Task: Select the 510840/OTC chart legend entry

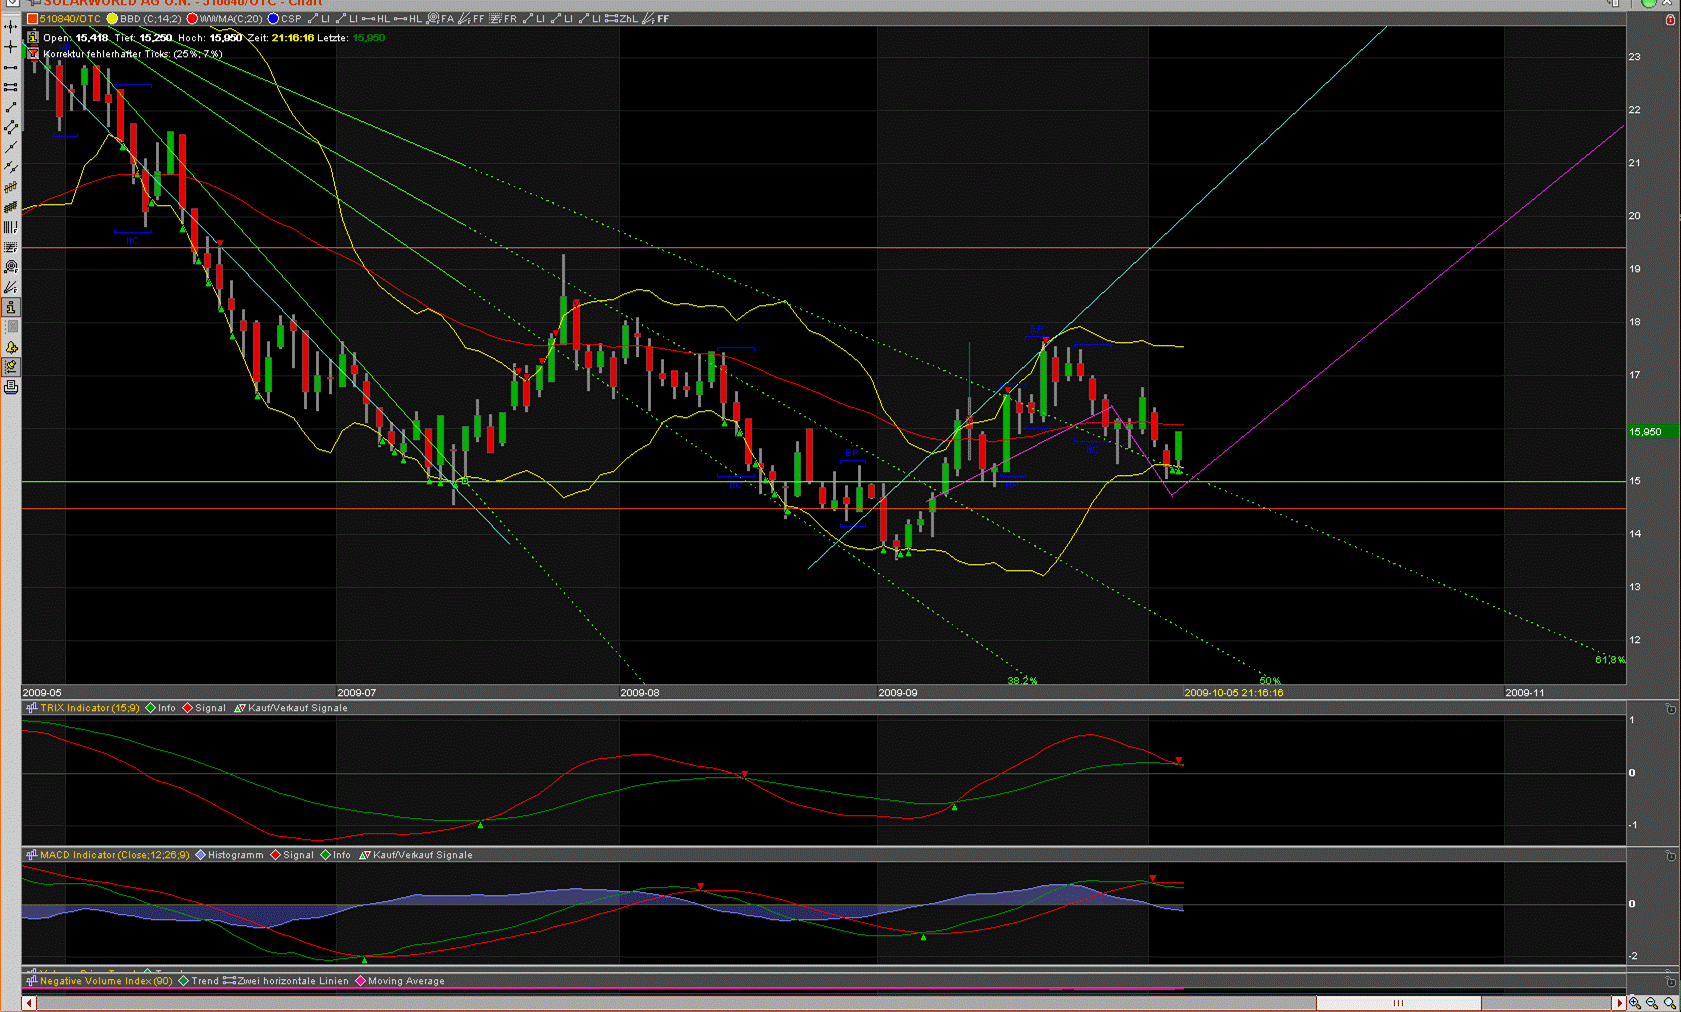Action: pos(69,19)
